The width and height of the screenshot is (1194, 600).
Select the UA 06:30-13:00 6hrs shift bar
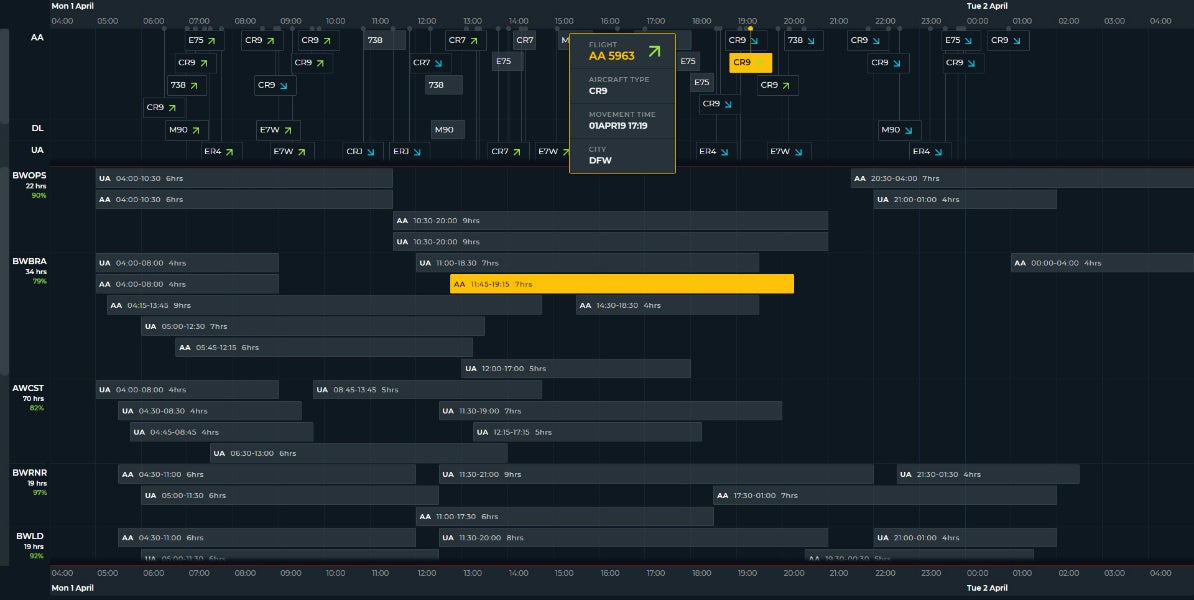coord(358,453)
